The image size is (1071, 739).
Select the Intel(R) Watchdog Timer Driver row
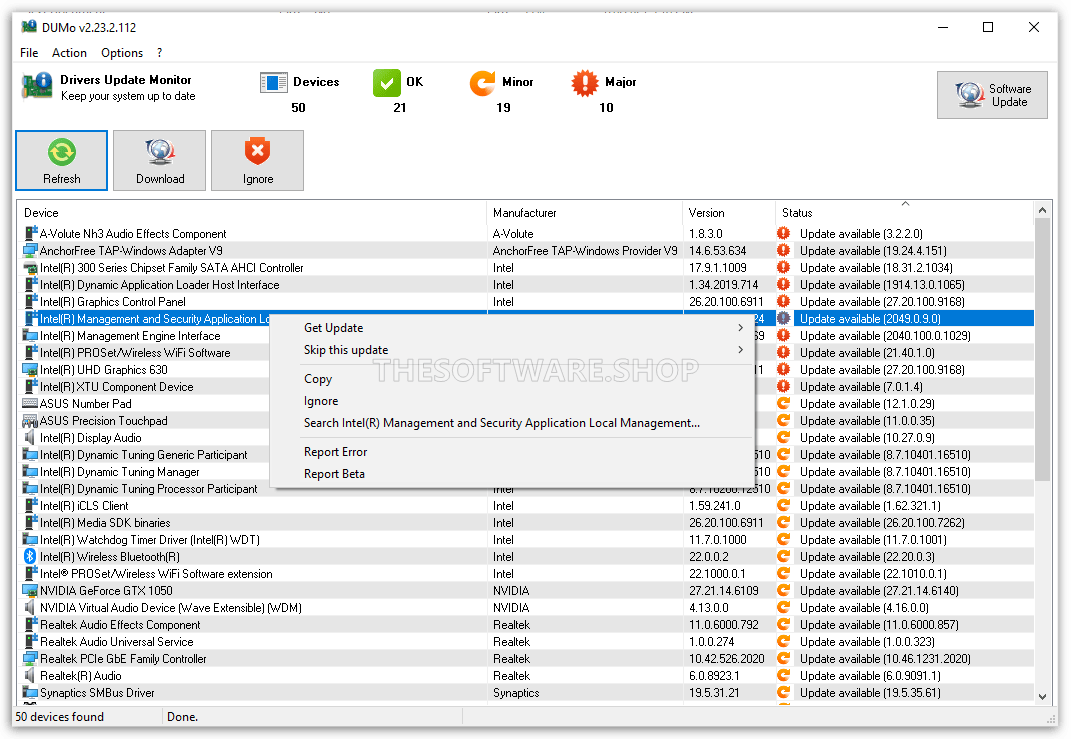pyautogui.click(x=525, y=540)
